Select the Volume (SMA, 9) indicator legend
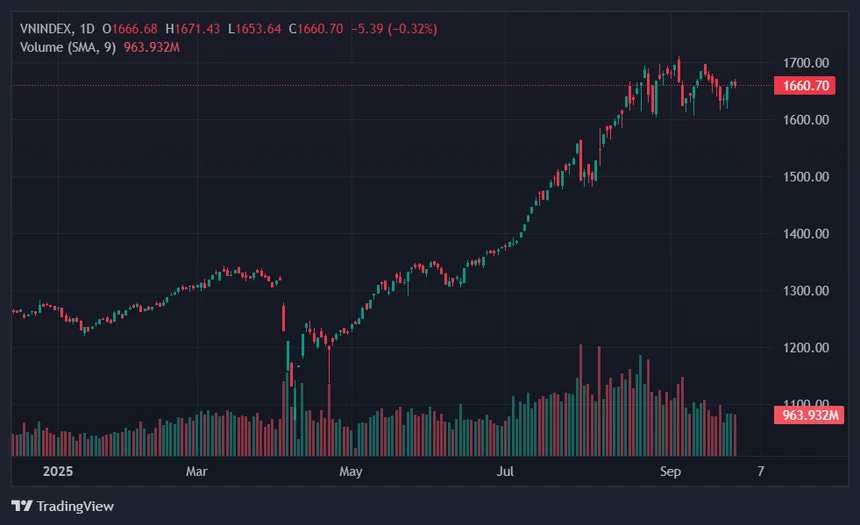The image size is (860, 525). [69, 47]
